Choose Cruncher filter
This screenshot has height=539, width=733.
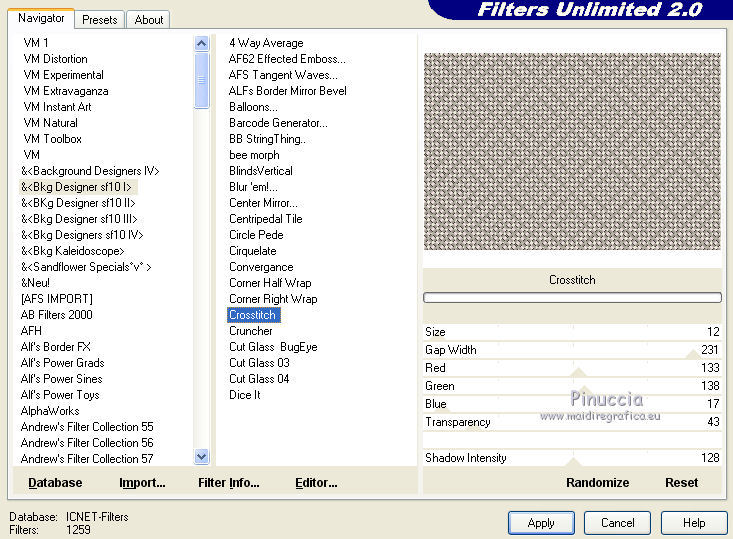[251, 331]
